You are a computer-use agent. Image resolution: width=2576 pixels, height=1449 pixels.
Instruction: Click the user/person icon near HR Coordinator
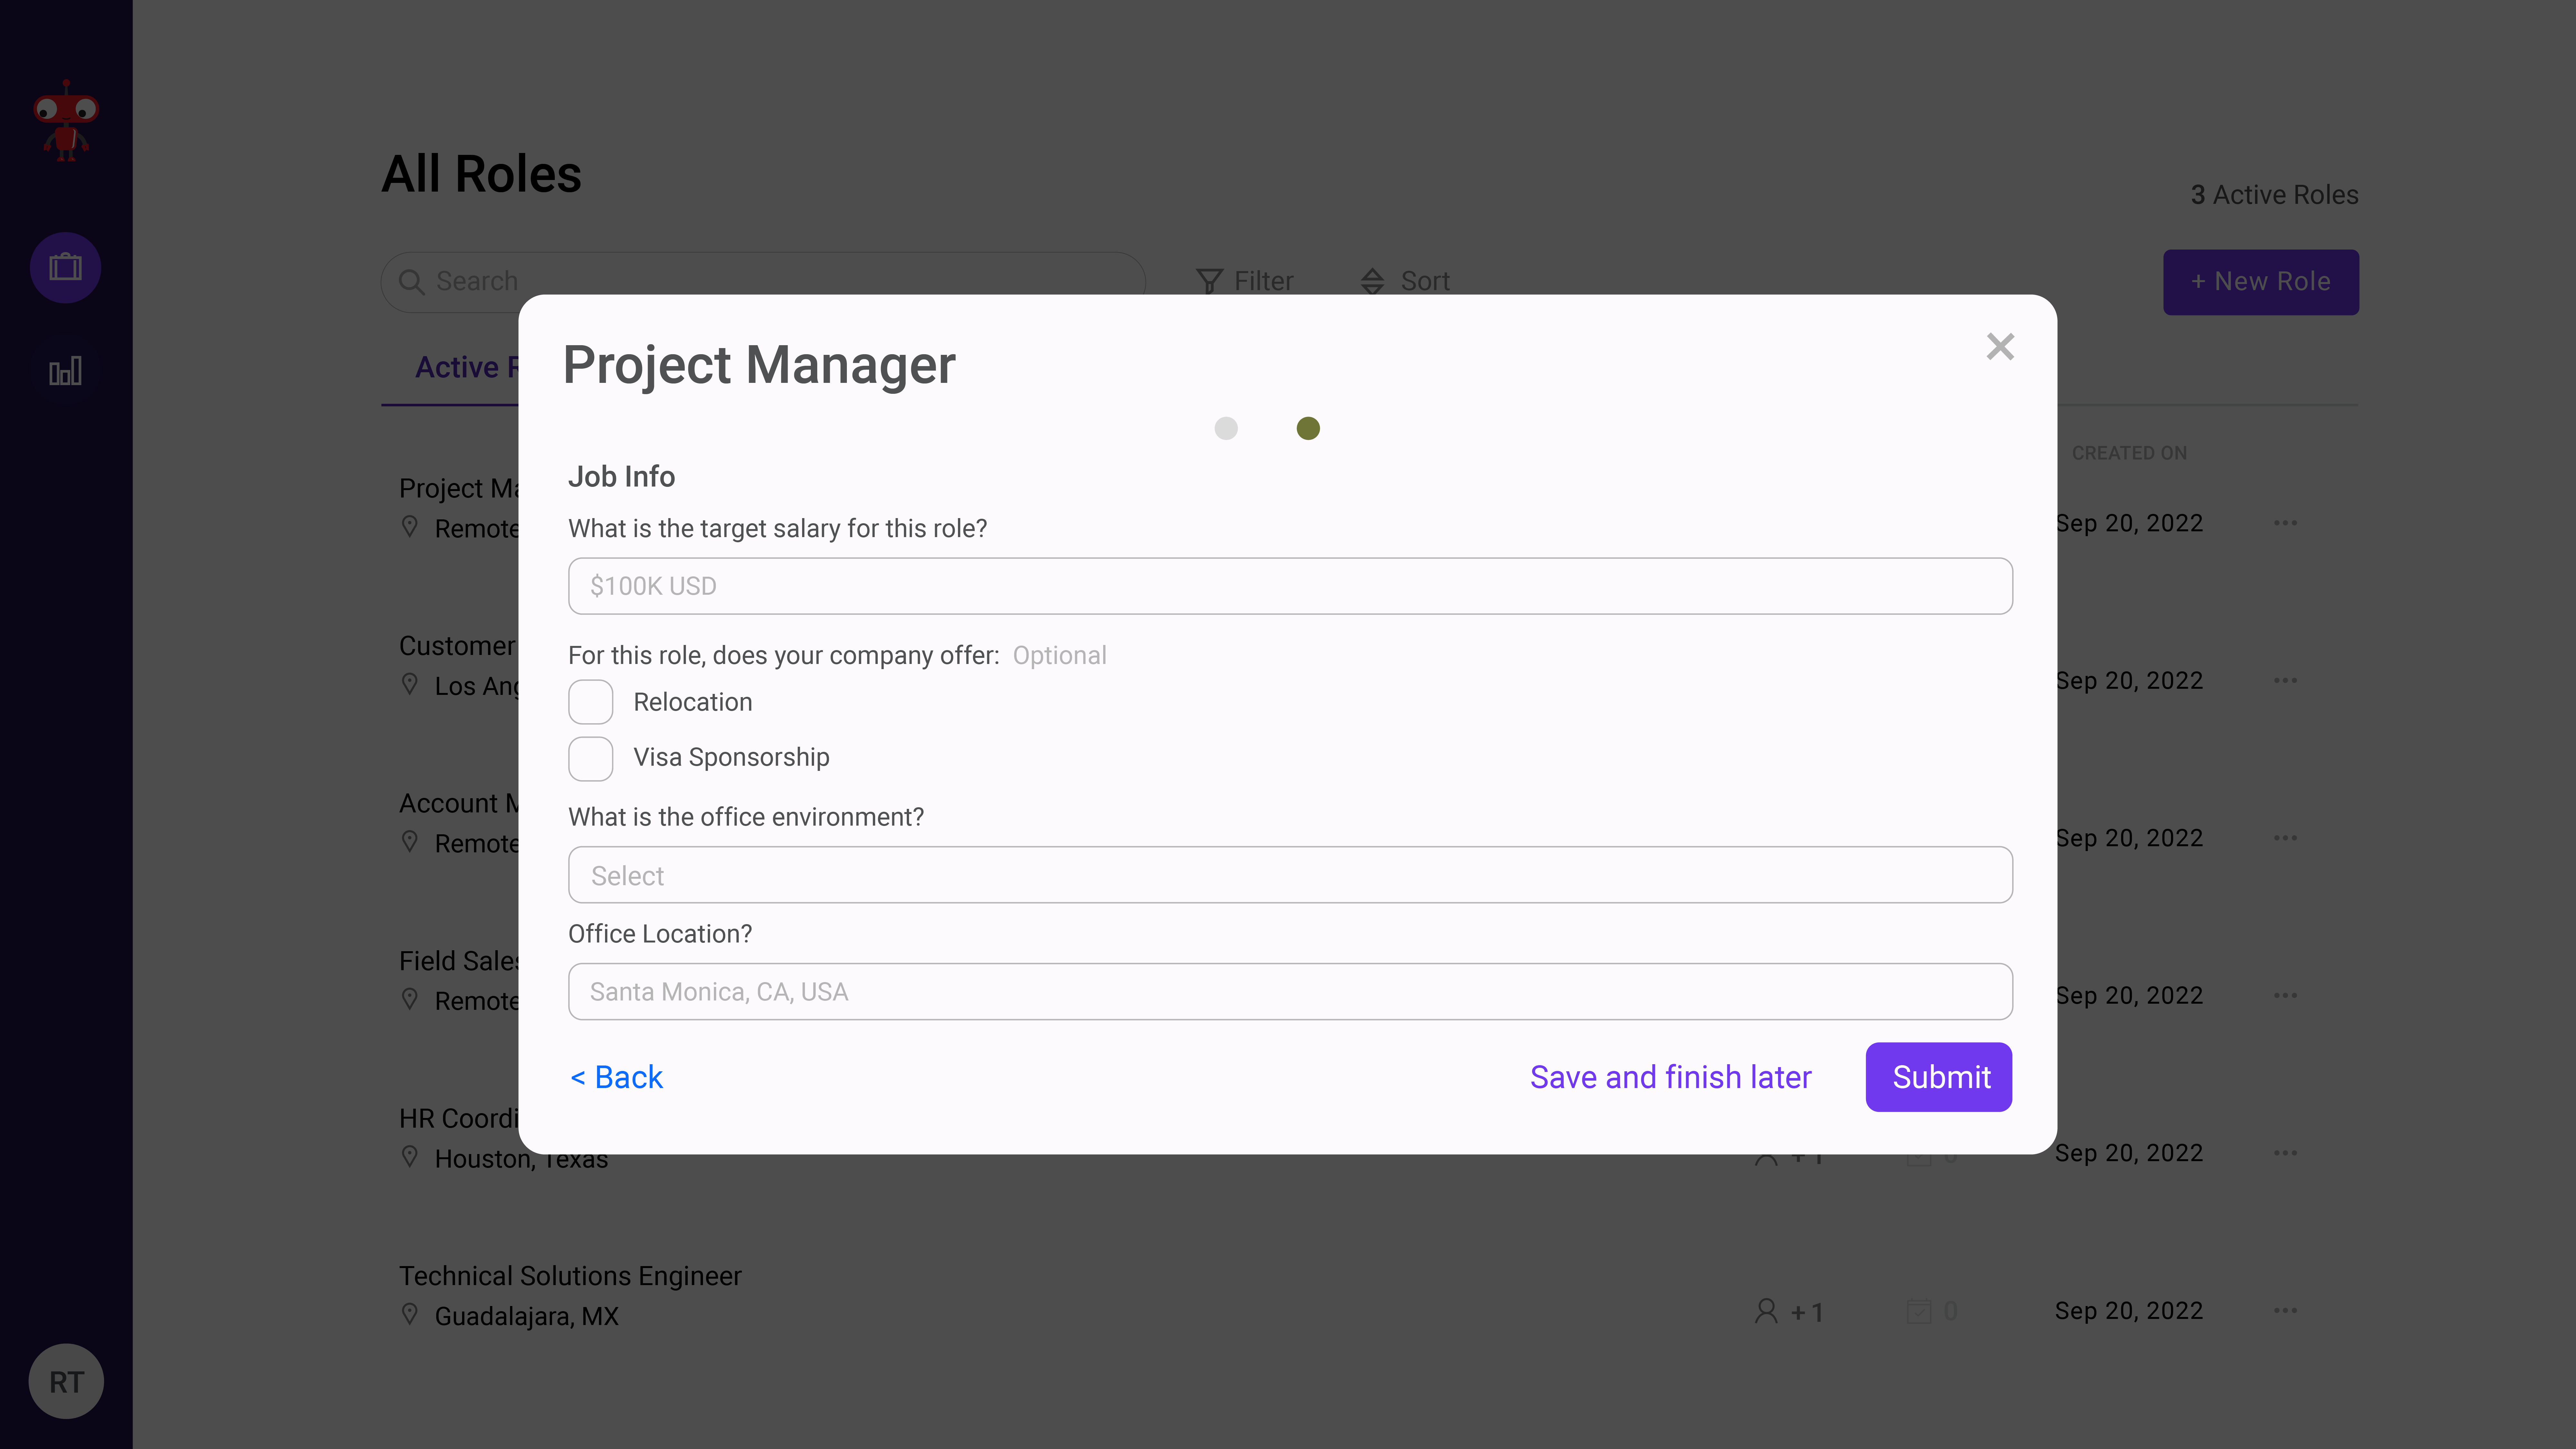pyautogui.click(x=1766, y=1152)
